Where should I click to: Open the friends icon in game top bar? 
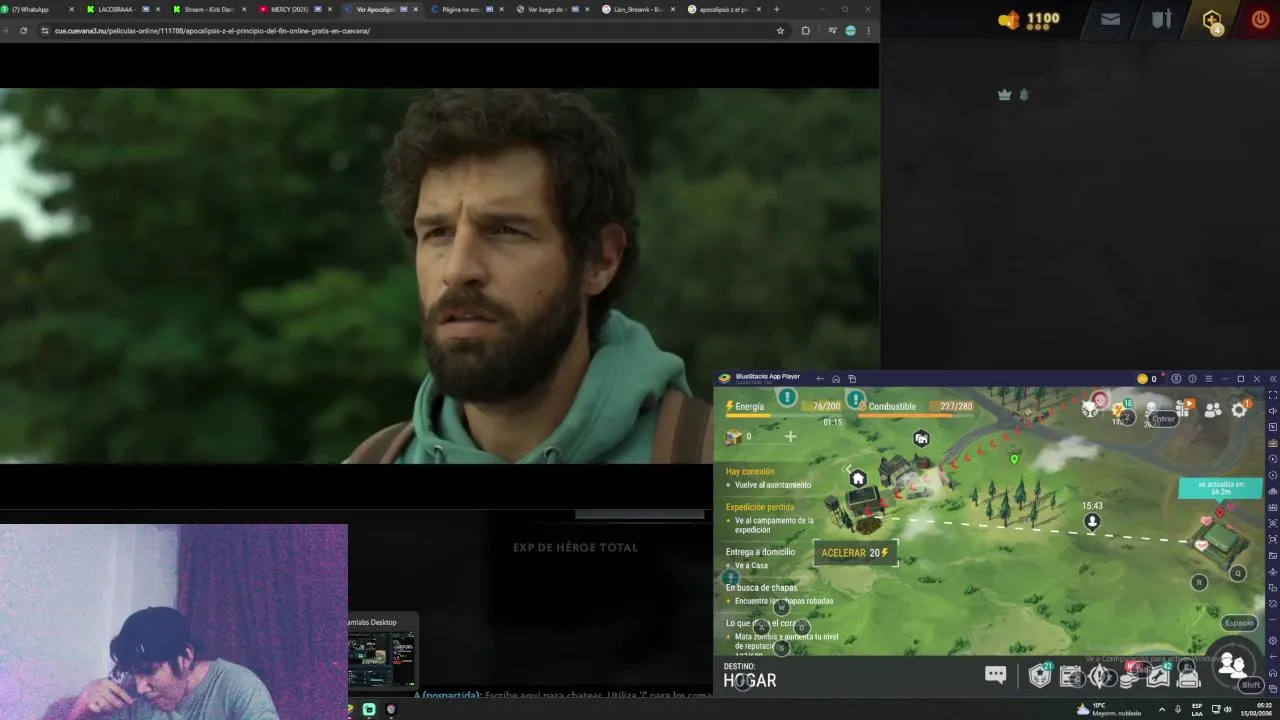1213,409
